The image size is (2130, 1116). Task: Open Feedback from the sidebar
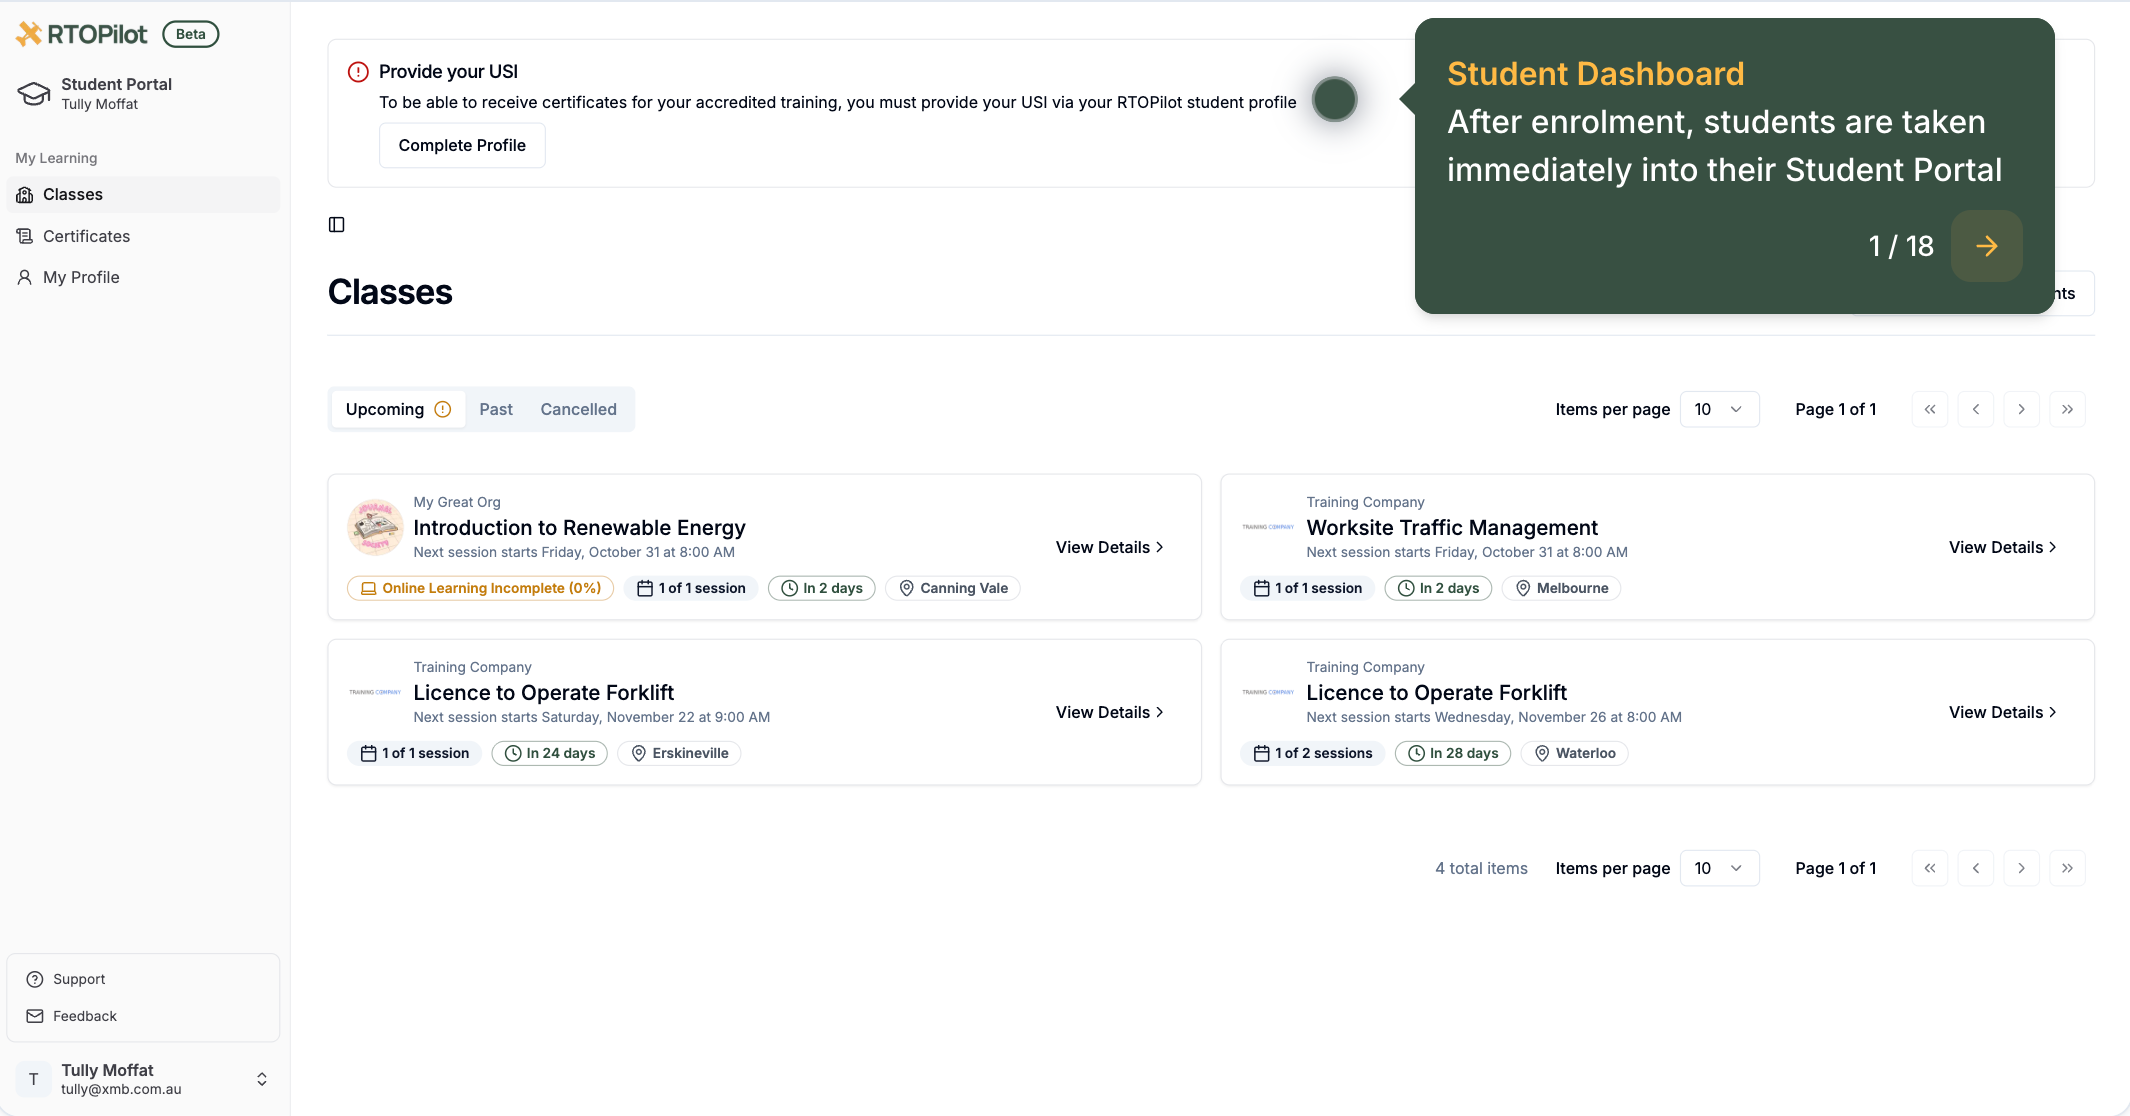84,1016
